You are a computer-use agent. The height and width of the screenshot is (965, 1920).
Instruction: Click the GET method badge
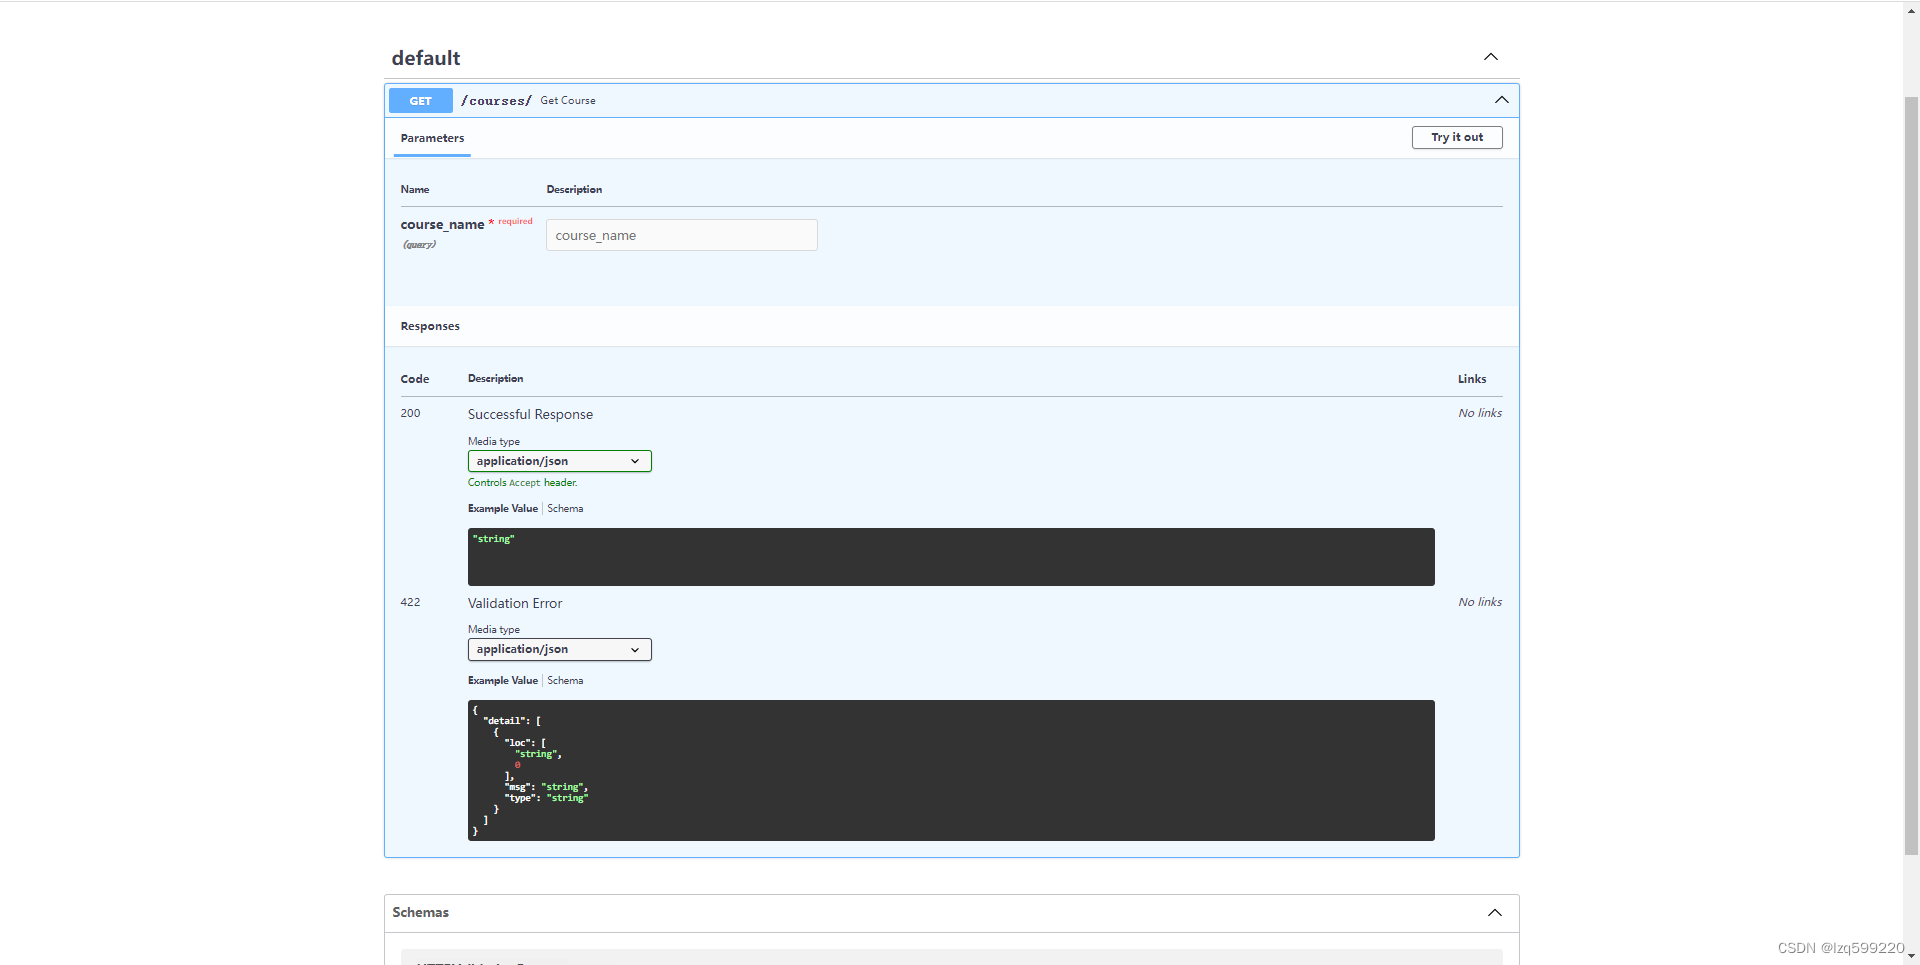421,101
